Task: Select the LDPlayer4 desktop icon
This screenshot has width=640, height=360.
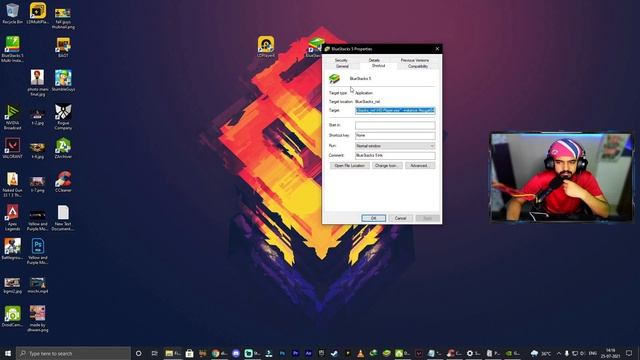Action: pos(266,47)
